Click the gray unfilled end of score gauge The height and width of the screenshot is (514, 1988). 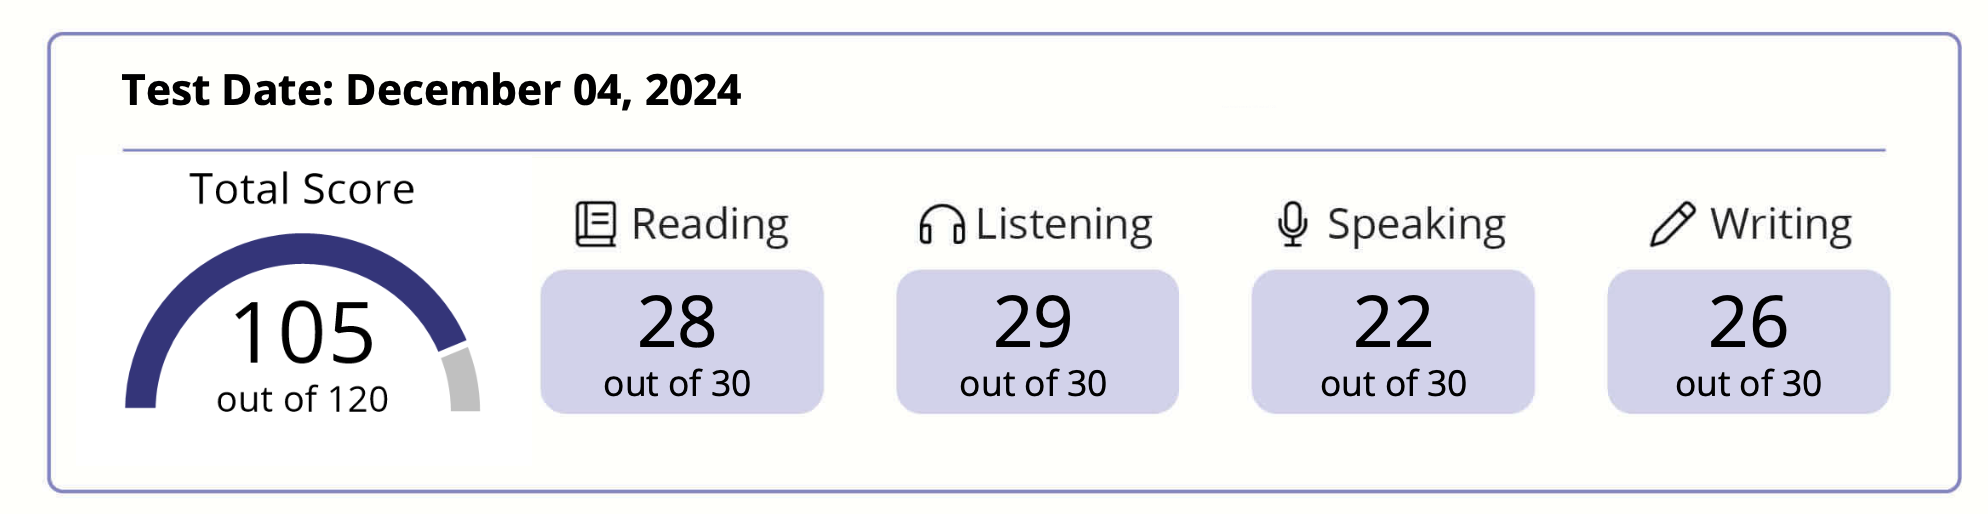(x=462, y=378)
